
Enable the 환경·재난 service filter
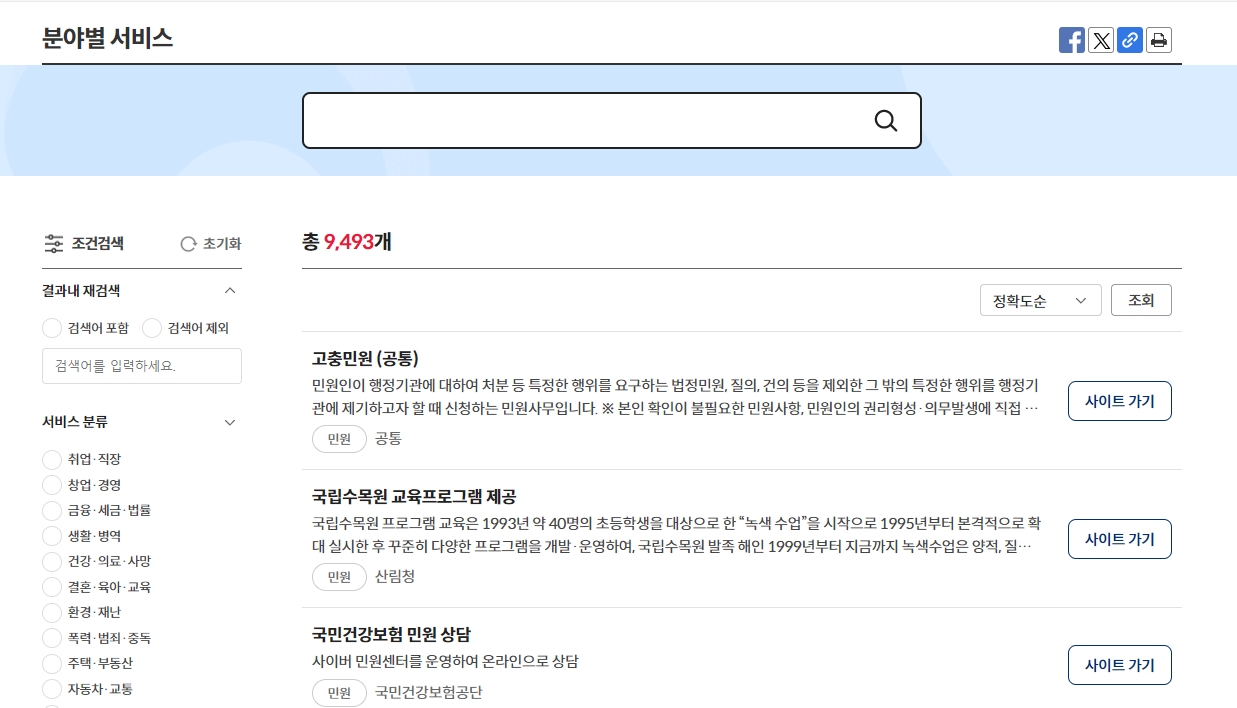click(51, 612)
